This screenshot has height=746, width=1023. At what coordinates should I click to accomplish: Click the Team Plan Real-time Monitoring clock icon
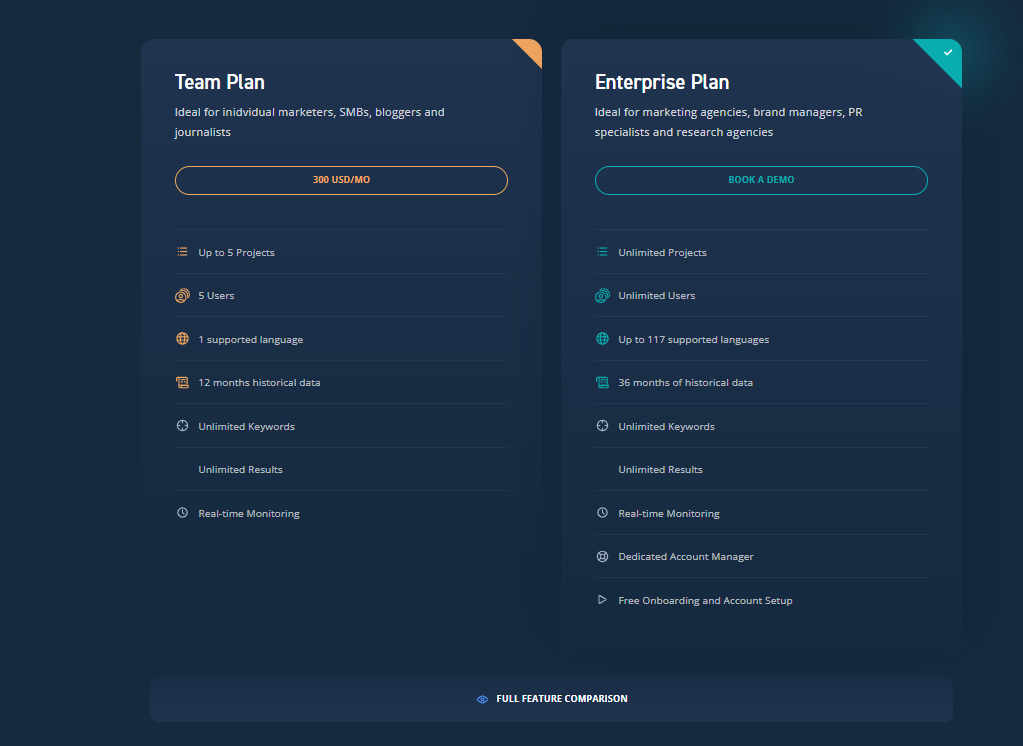coord(183,513)
